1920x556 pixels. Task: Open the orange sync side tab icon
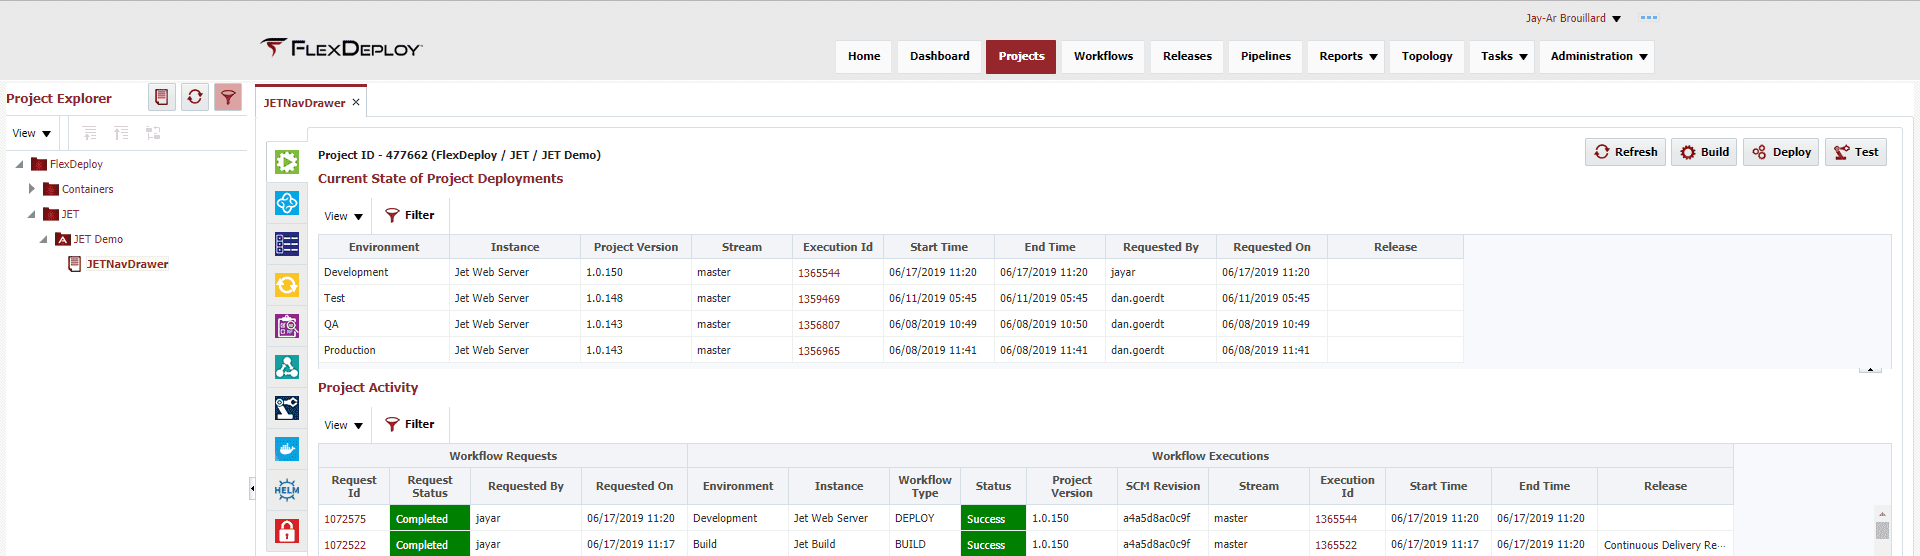tap(287, 285)
